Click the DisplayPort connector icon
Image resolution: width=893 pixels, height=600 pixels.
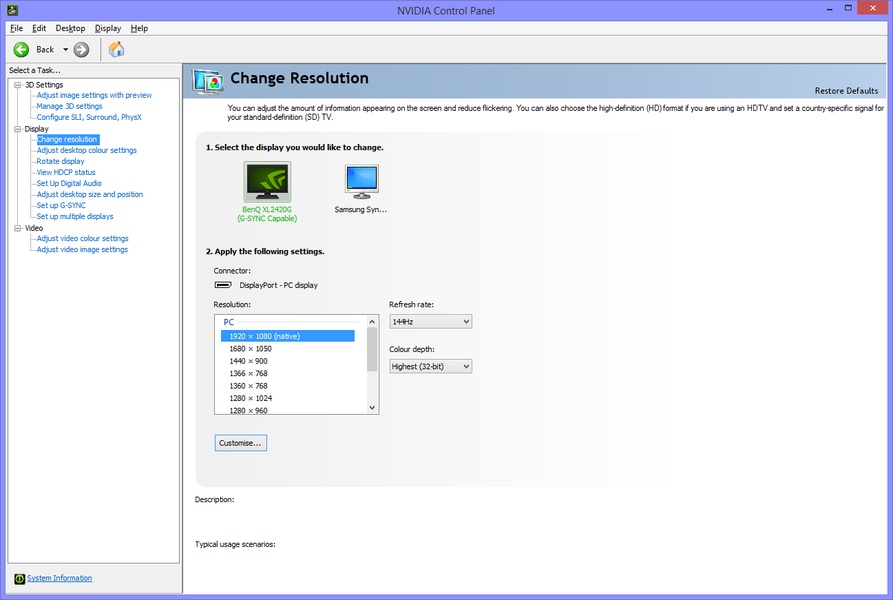coord(223,285)
